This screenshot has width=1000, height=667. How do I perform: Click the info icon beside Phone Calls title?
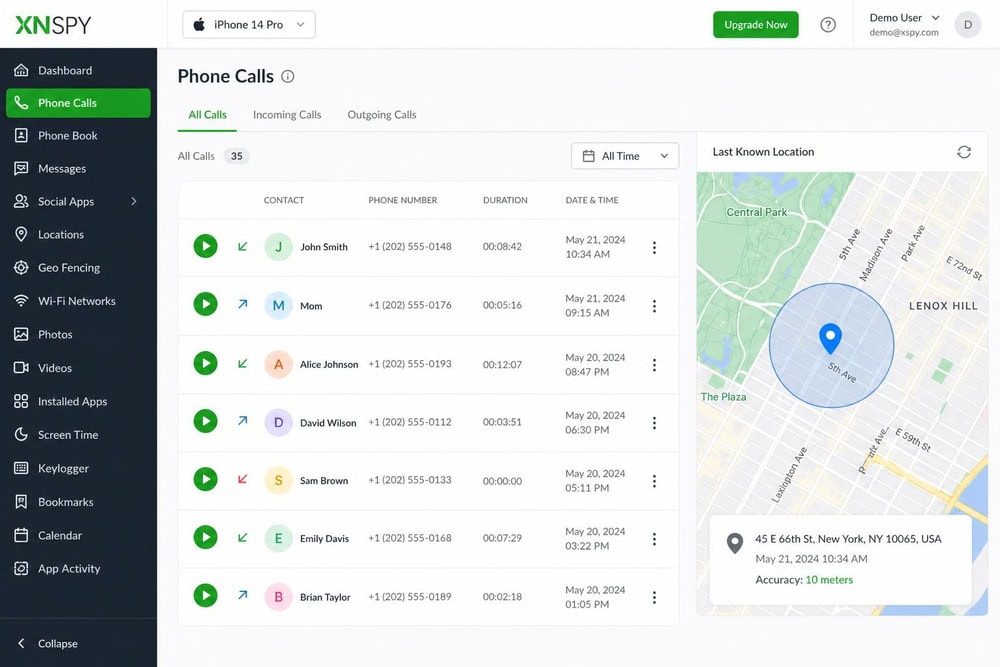tap(288, 77)
